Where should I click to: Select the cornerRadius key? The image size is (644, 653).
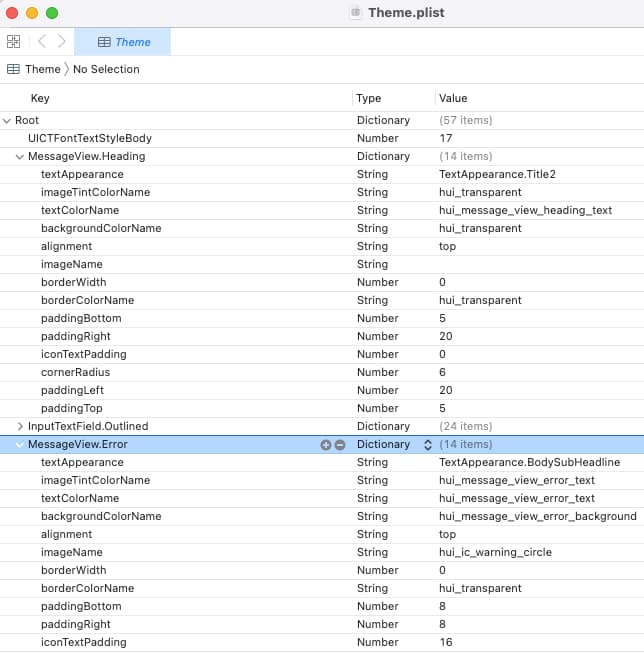tap(75, 372)
